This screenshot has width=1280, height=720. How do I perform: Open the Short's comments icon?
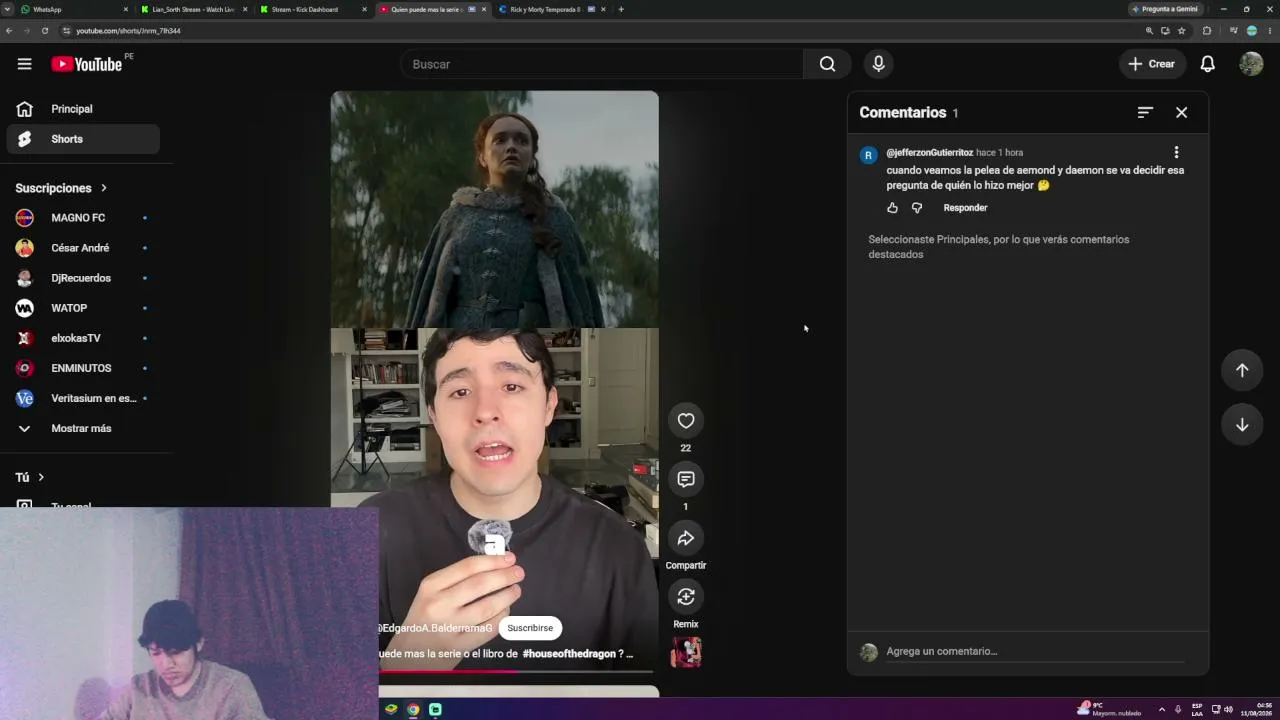[x=685, y=479]
